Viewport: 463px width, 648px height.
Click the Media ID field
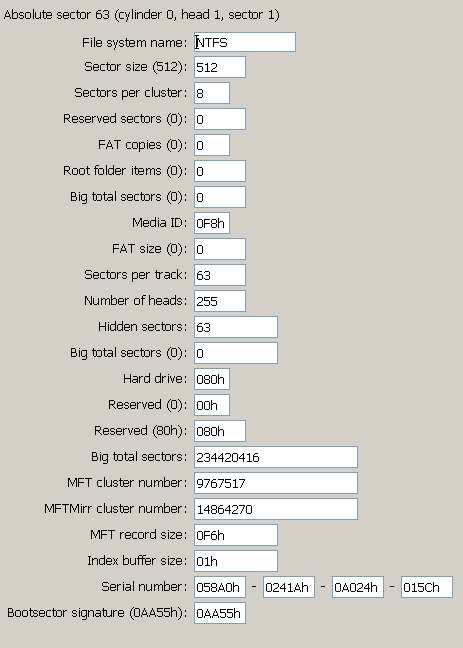click(x=212, y=223)
